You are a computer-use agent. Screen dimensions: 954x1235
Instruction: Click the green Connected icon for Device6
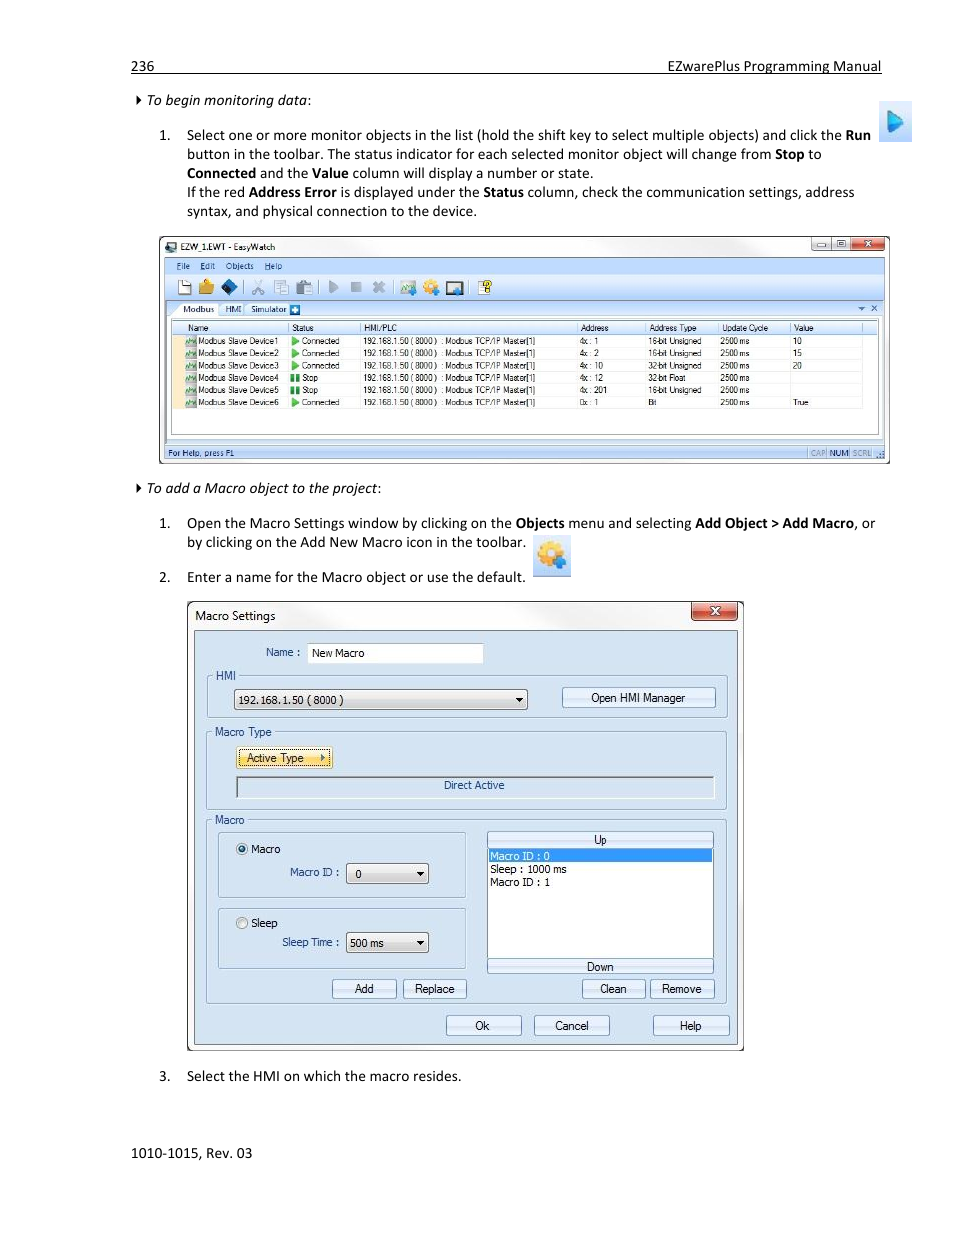296,402
